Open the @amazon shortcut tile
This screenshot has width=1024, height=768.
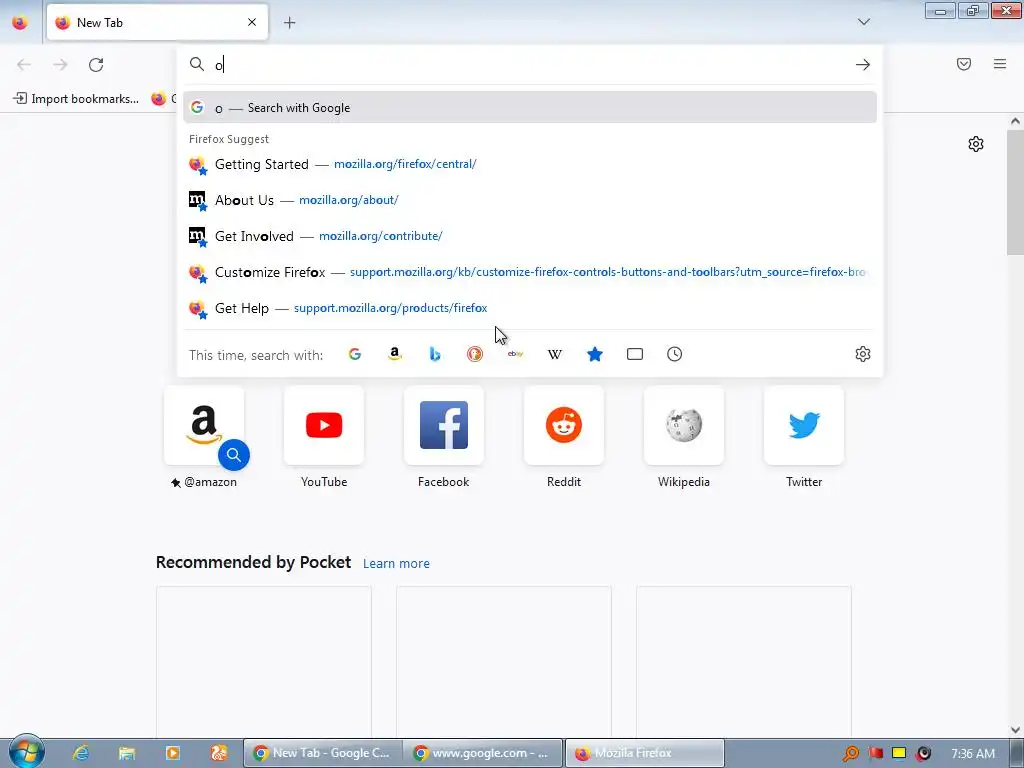point(204,426)
